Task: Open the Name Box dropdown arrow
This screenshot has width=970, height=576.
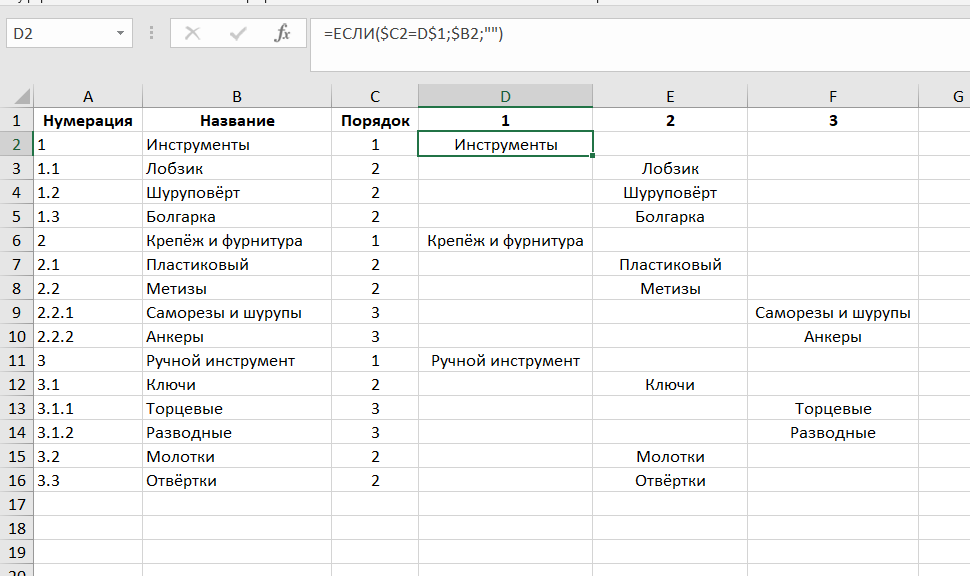Action: coord(121,33)
